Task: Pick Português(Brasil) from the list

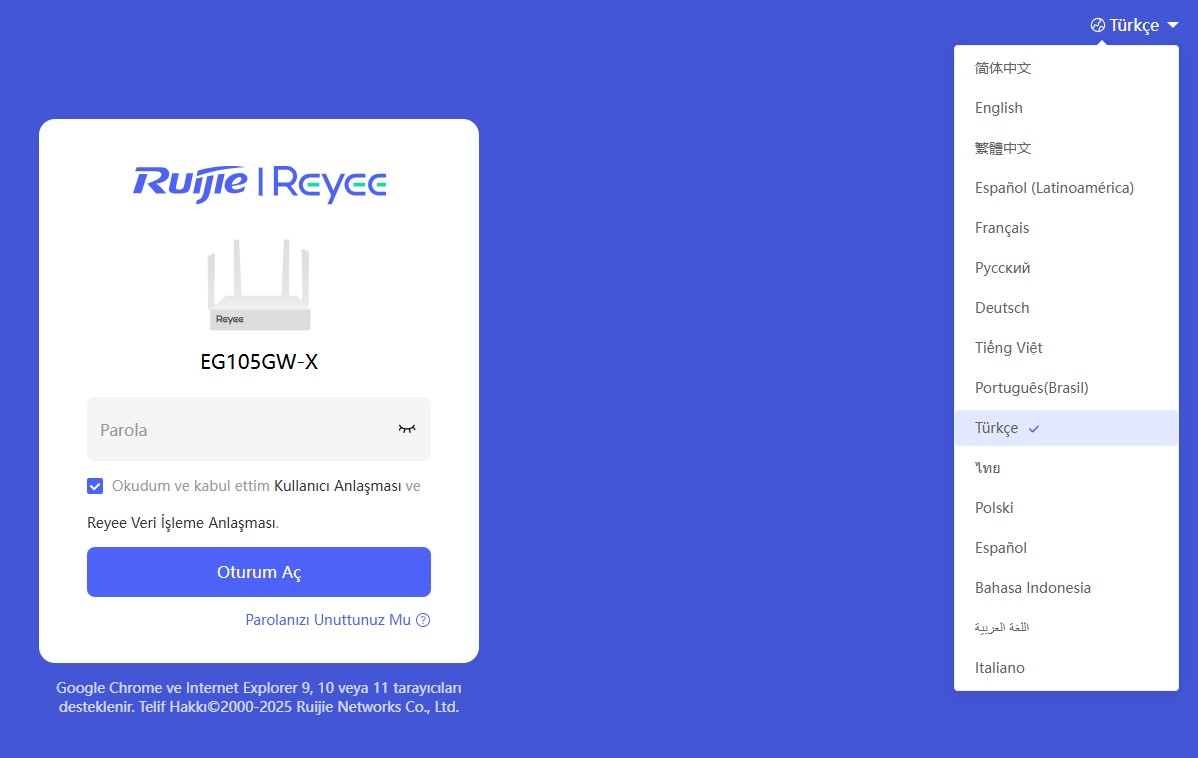Action: [1066, 387]
